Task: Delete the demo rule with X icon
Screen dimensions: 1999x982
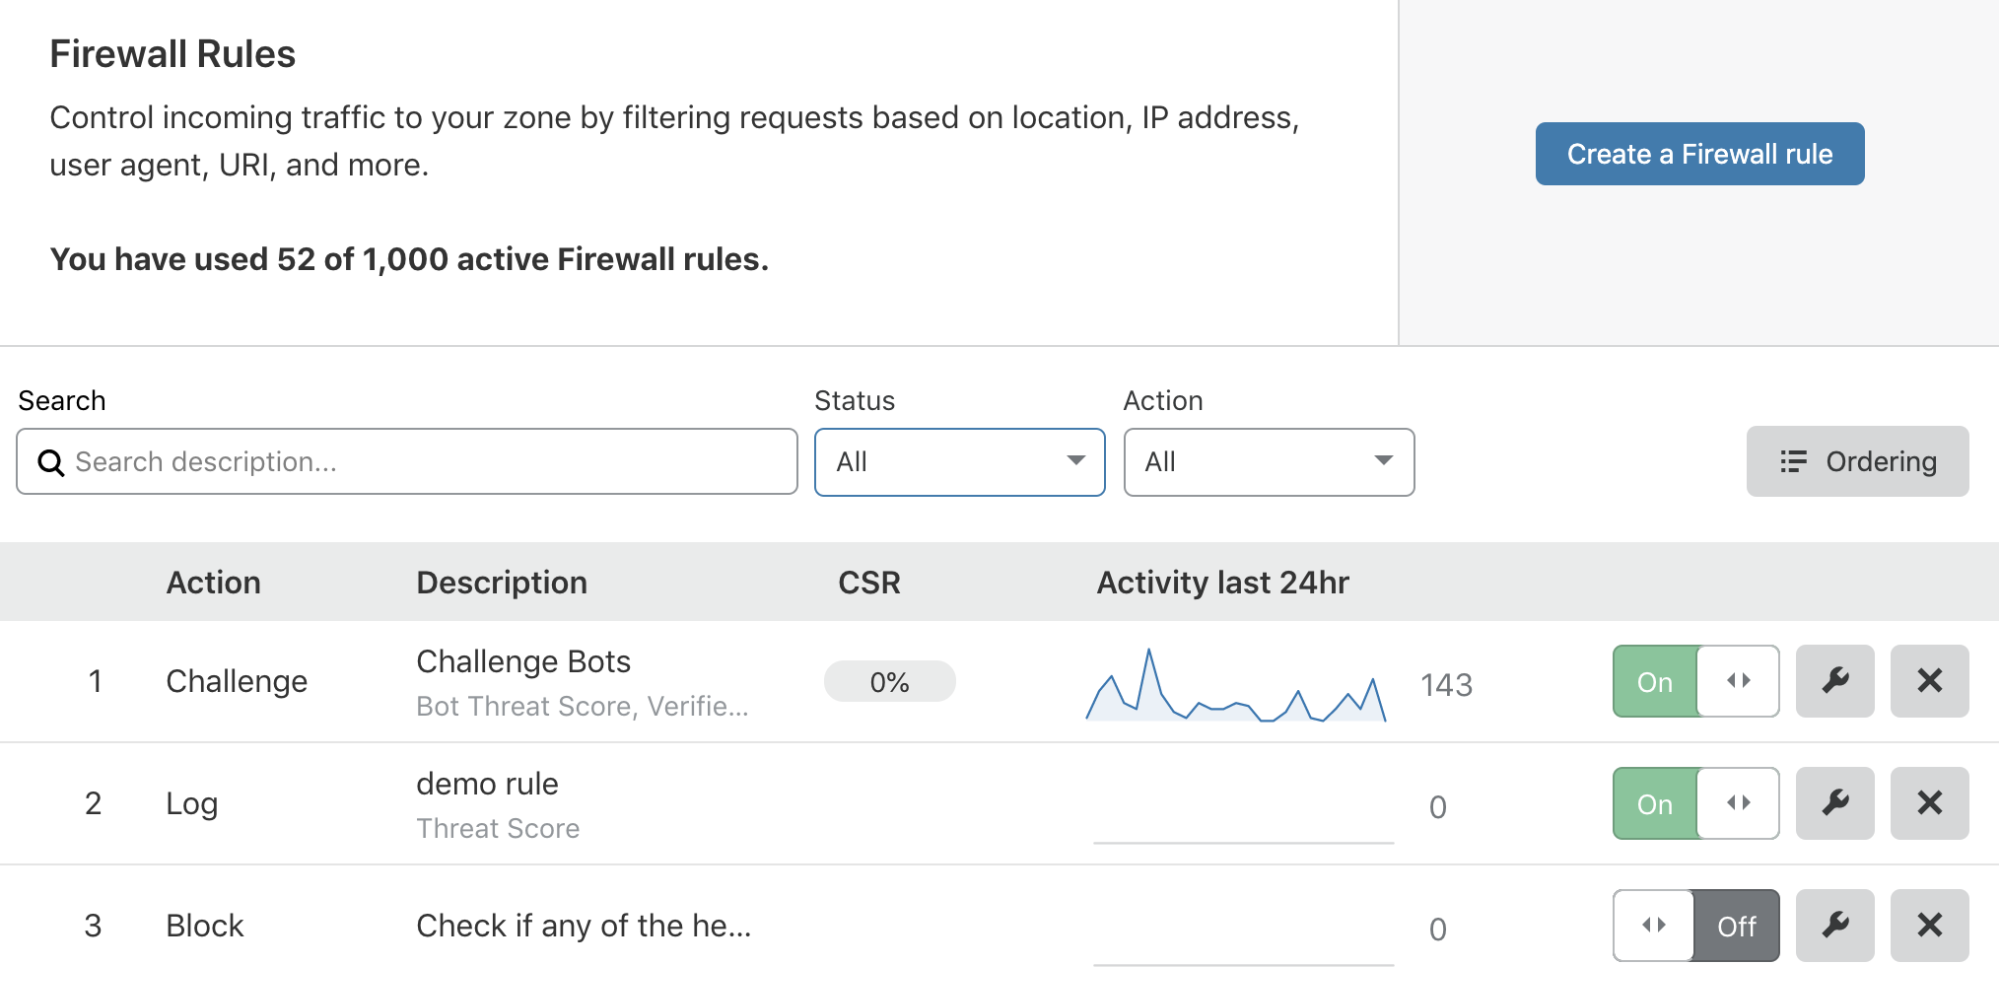Action: pos(1929,803)
